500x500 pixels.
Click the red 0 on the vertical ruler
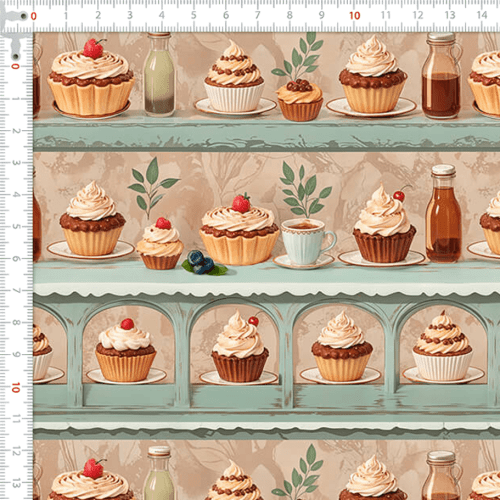click(15, 66)
